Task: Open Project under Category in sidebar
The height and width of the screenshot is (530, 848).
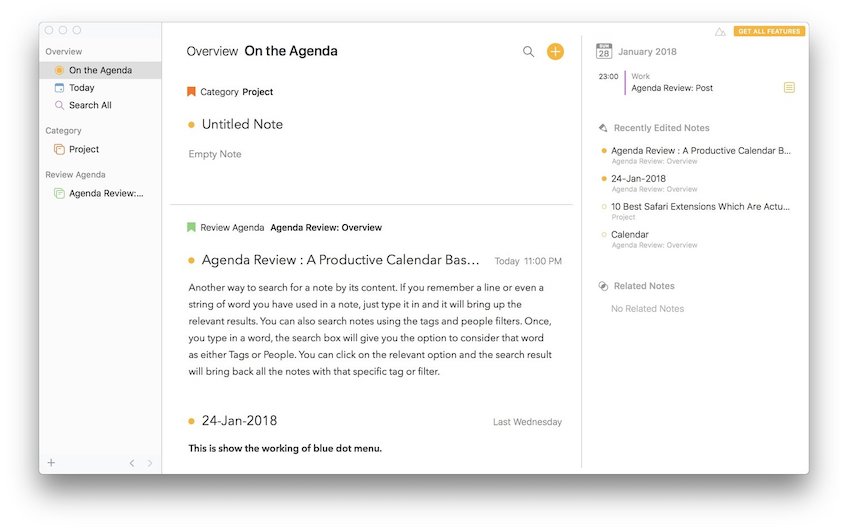Action: (x=83, y=149)
